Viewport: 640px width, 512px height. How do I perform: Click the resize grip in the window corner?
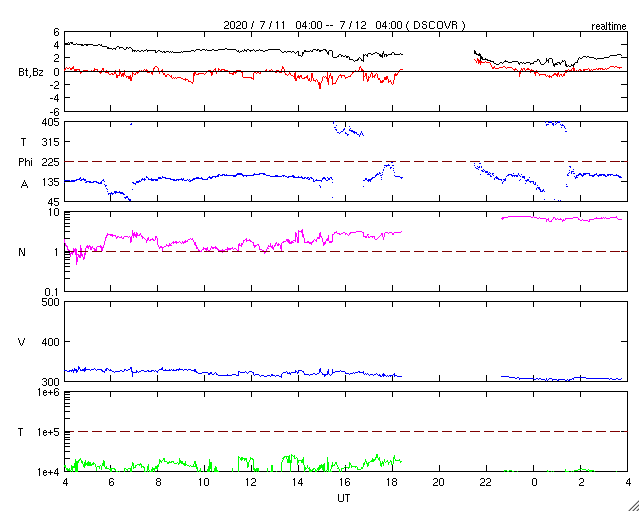point(633,506)
